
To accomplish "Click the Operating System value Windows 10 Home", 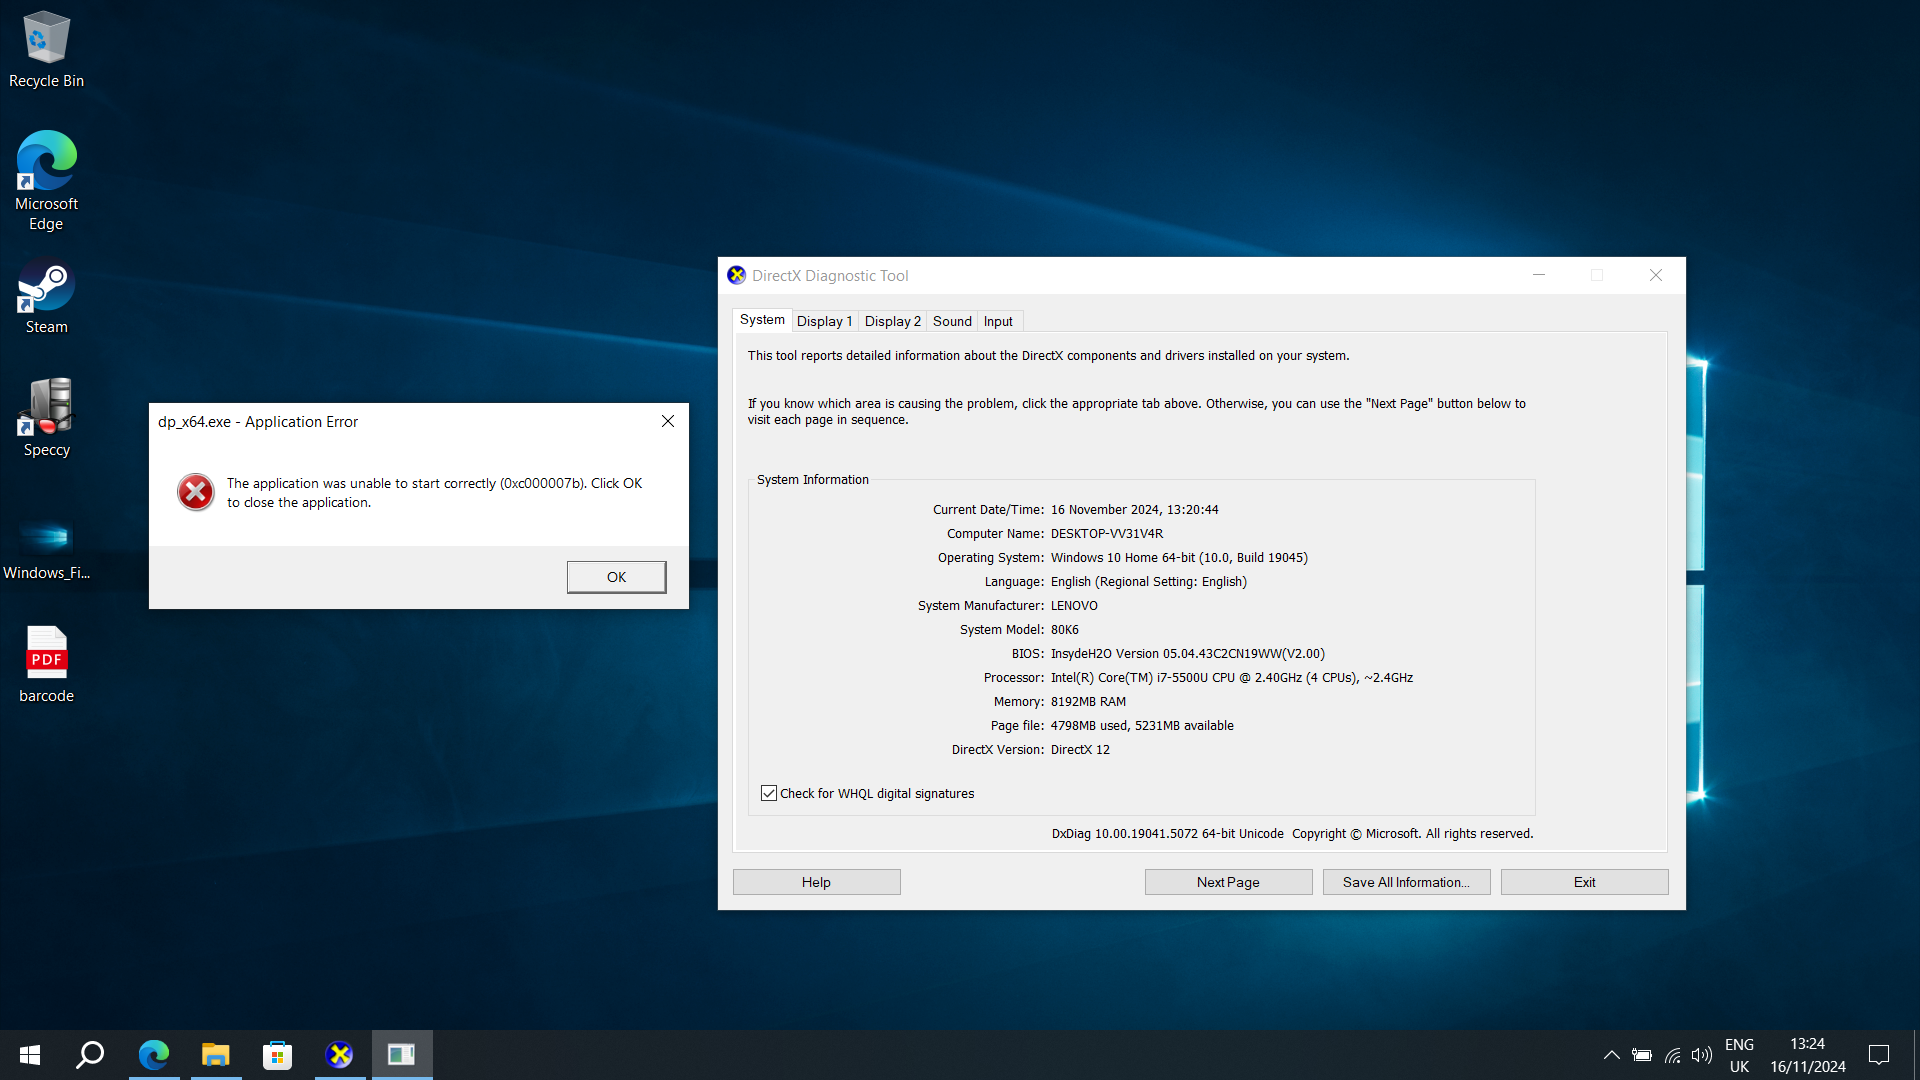I will point(1179,558).
